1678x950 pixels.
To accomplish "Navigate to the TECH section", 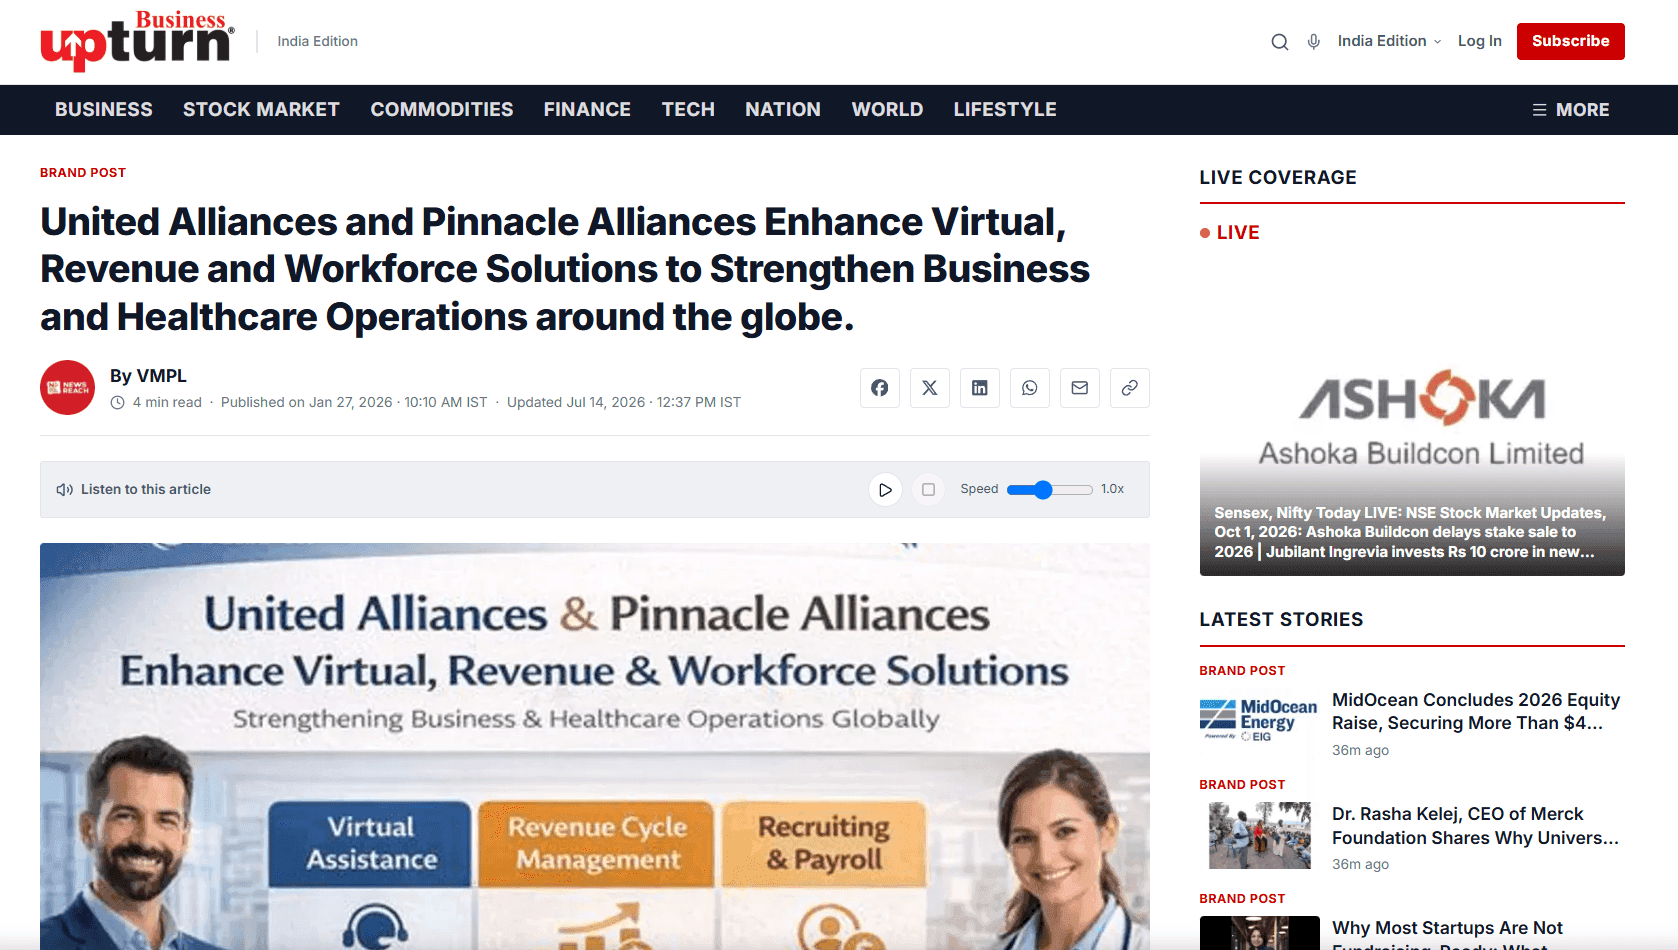I will pyautogui.click(x=688, y=110).
